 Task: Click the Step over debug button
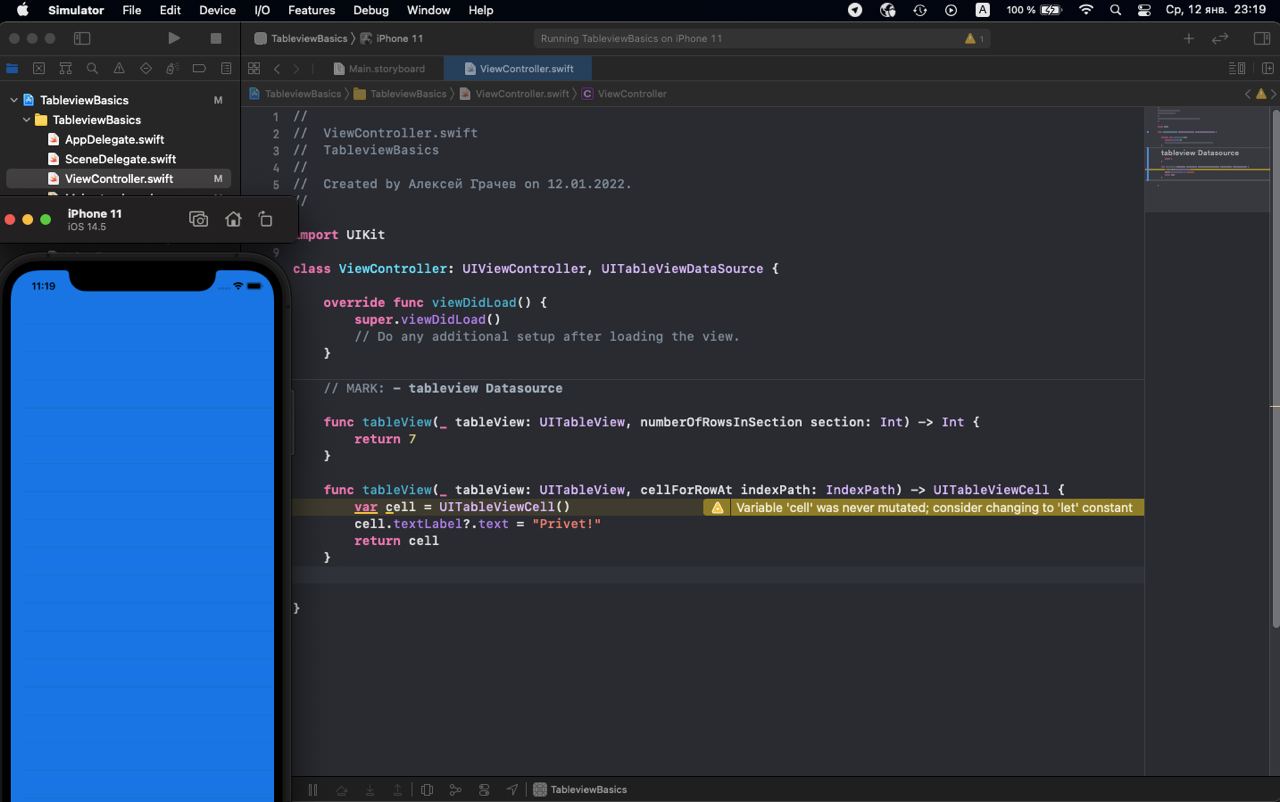341,789
